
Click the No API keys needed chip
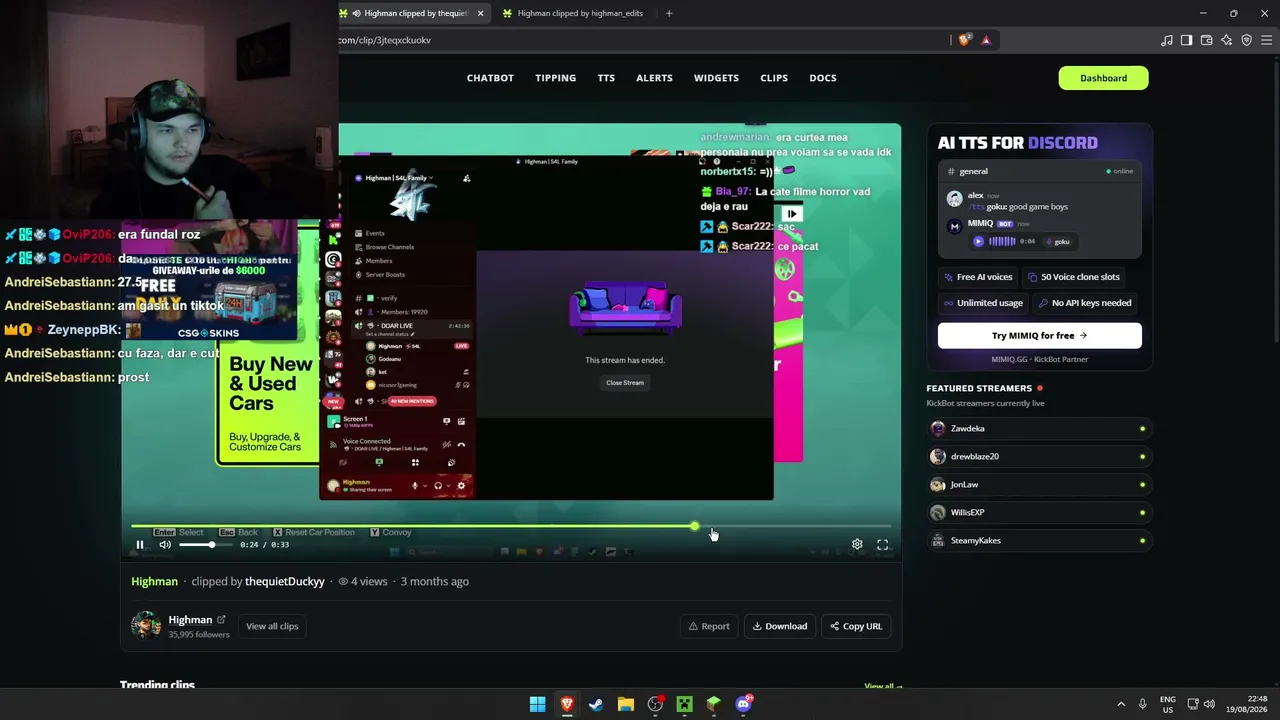pyautogui.click(x=1085, y=303)
